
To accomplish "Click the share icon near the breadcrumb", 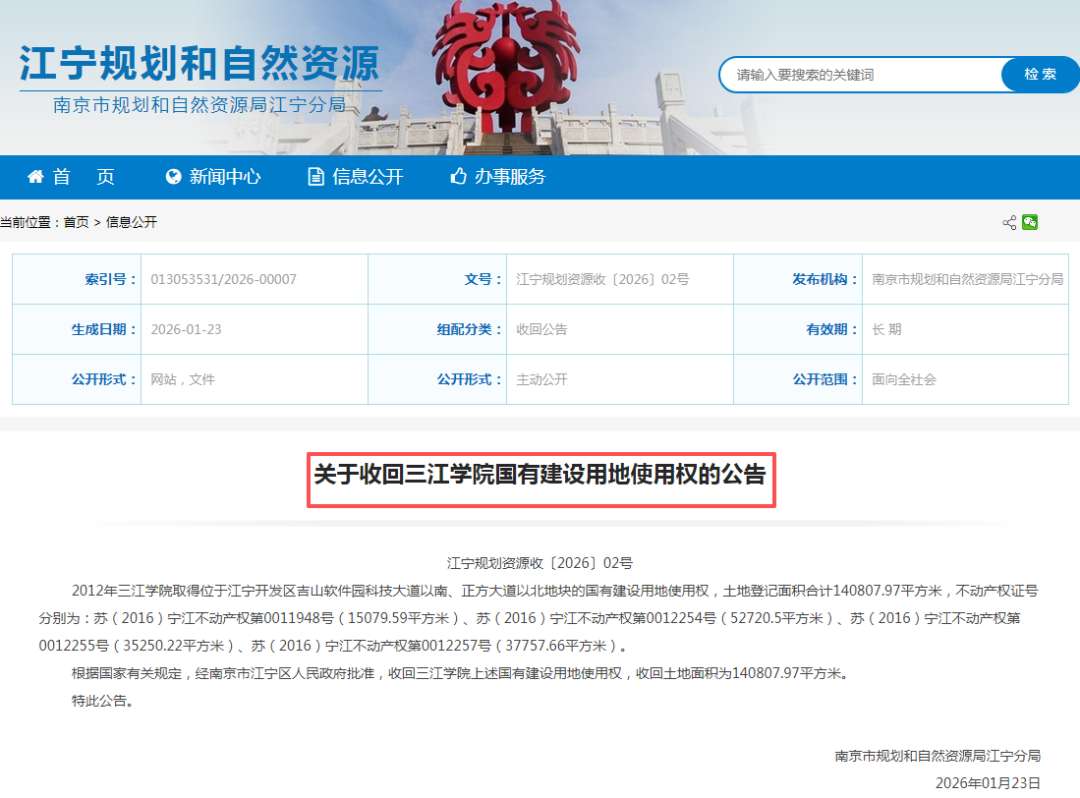I will point(1008,223).
